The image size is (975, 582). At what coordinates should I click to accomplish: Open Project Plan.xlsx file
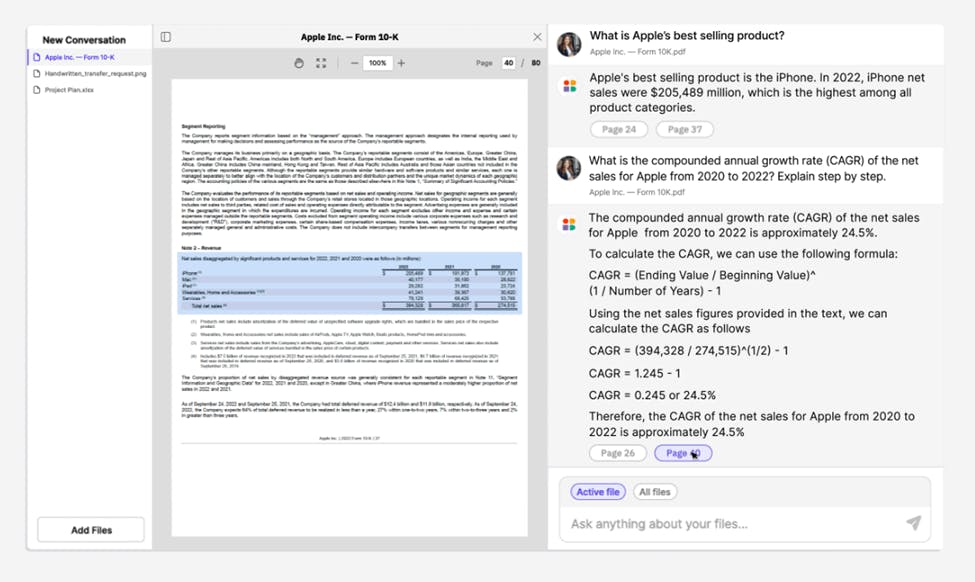click(x=69, y=90)
